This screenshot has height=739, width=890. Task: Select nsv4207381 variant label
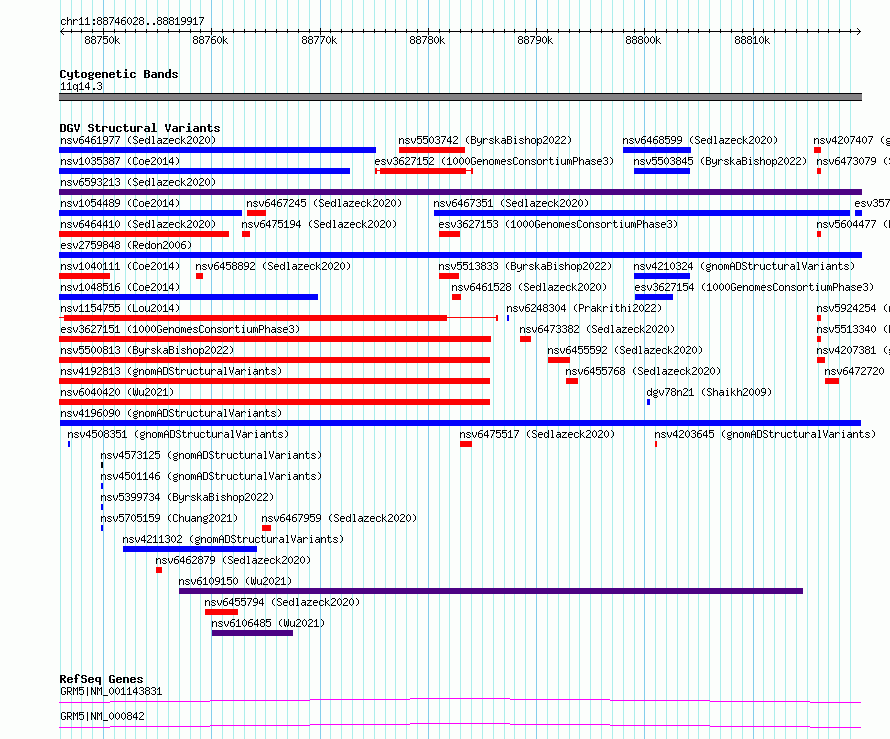click(853, 350)
